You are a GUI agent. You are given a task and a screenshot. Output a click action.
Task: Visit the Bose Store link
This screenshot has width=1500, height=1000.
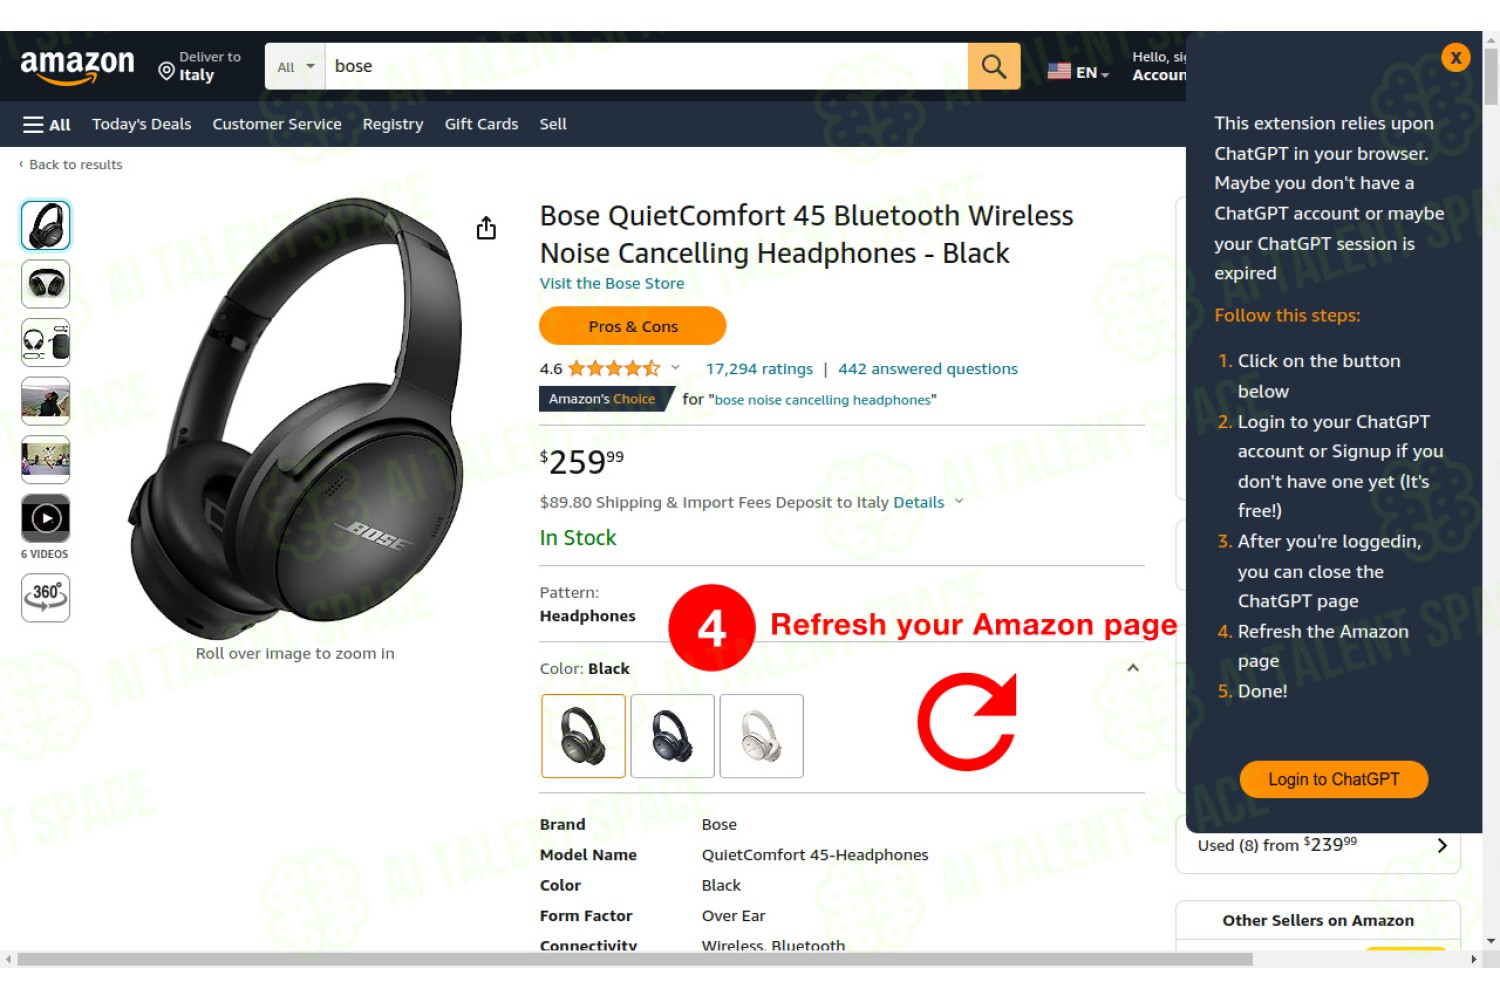click(612, 283)
